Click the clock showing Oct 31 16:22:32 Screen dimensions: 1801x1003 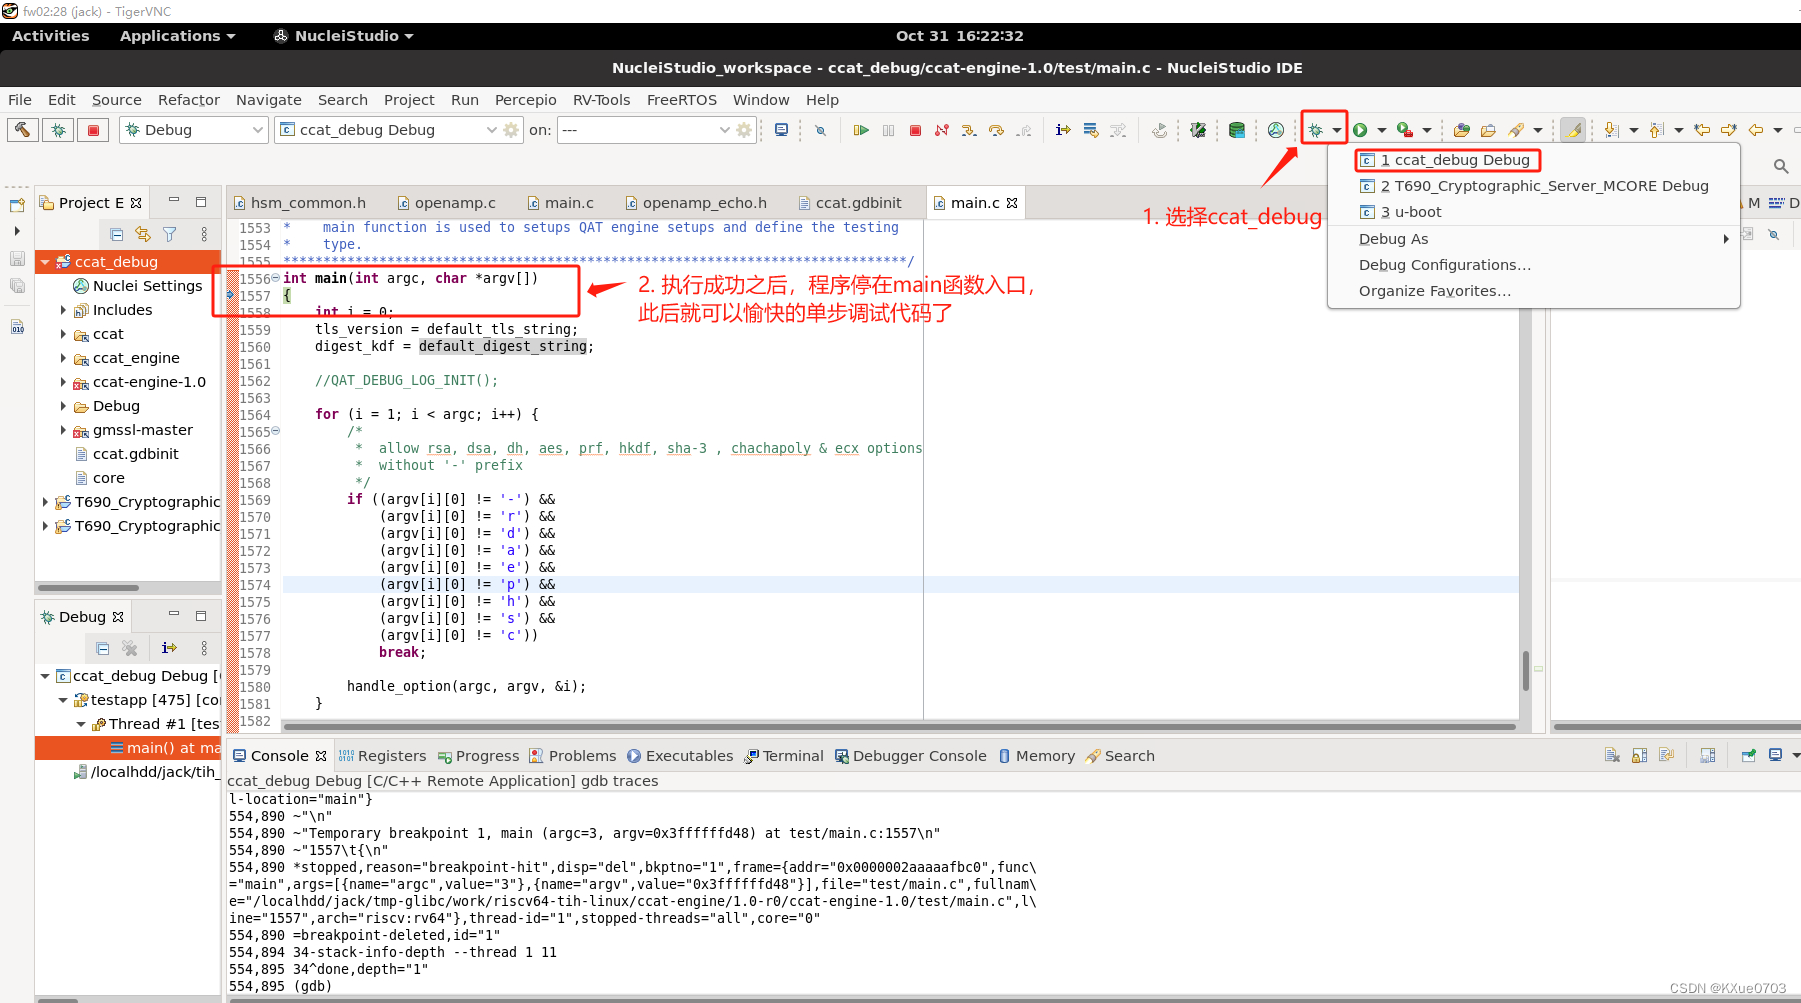click(960, 36)
